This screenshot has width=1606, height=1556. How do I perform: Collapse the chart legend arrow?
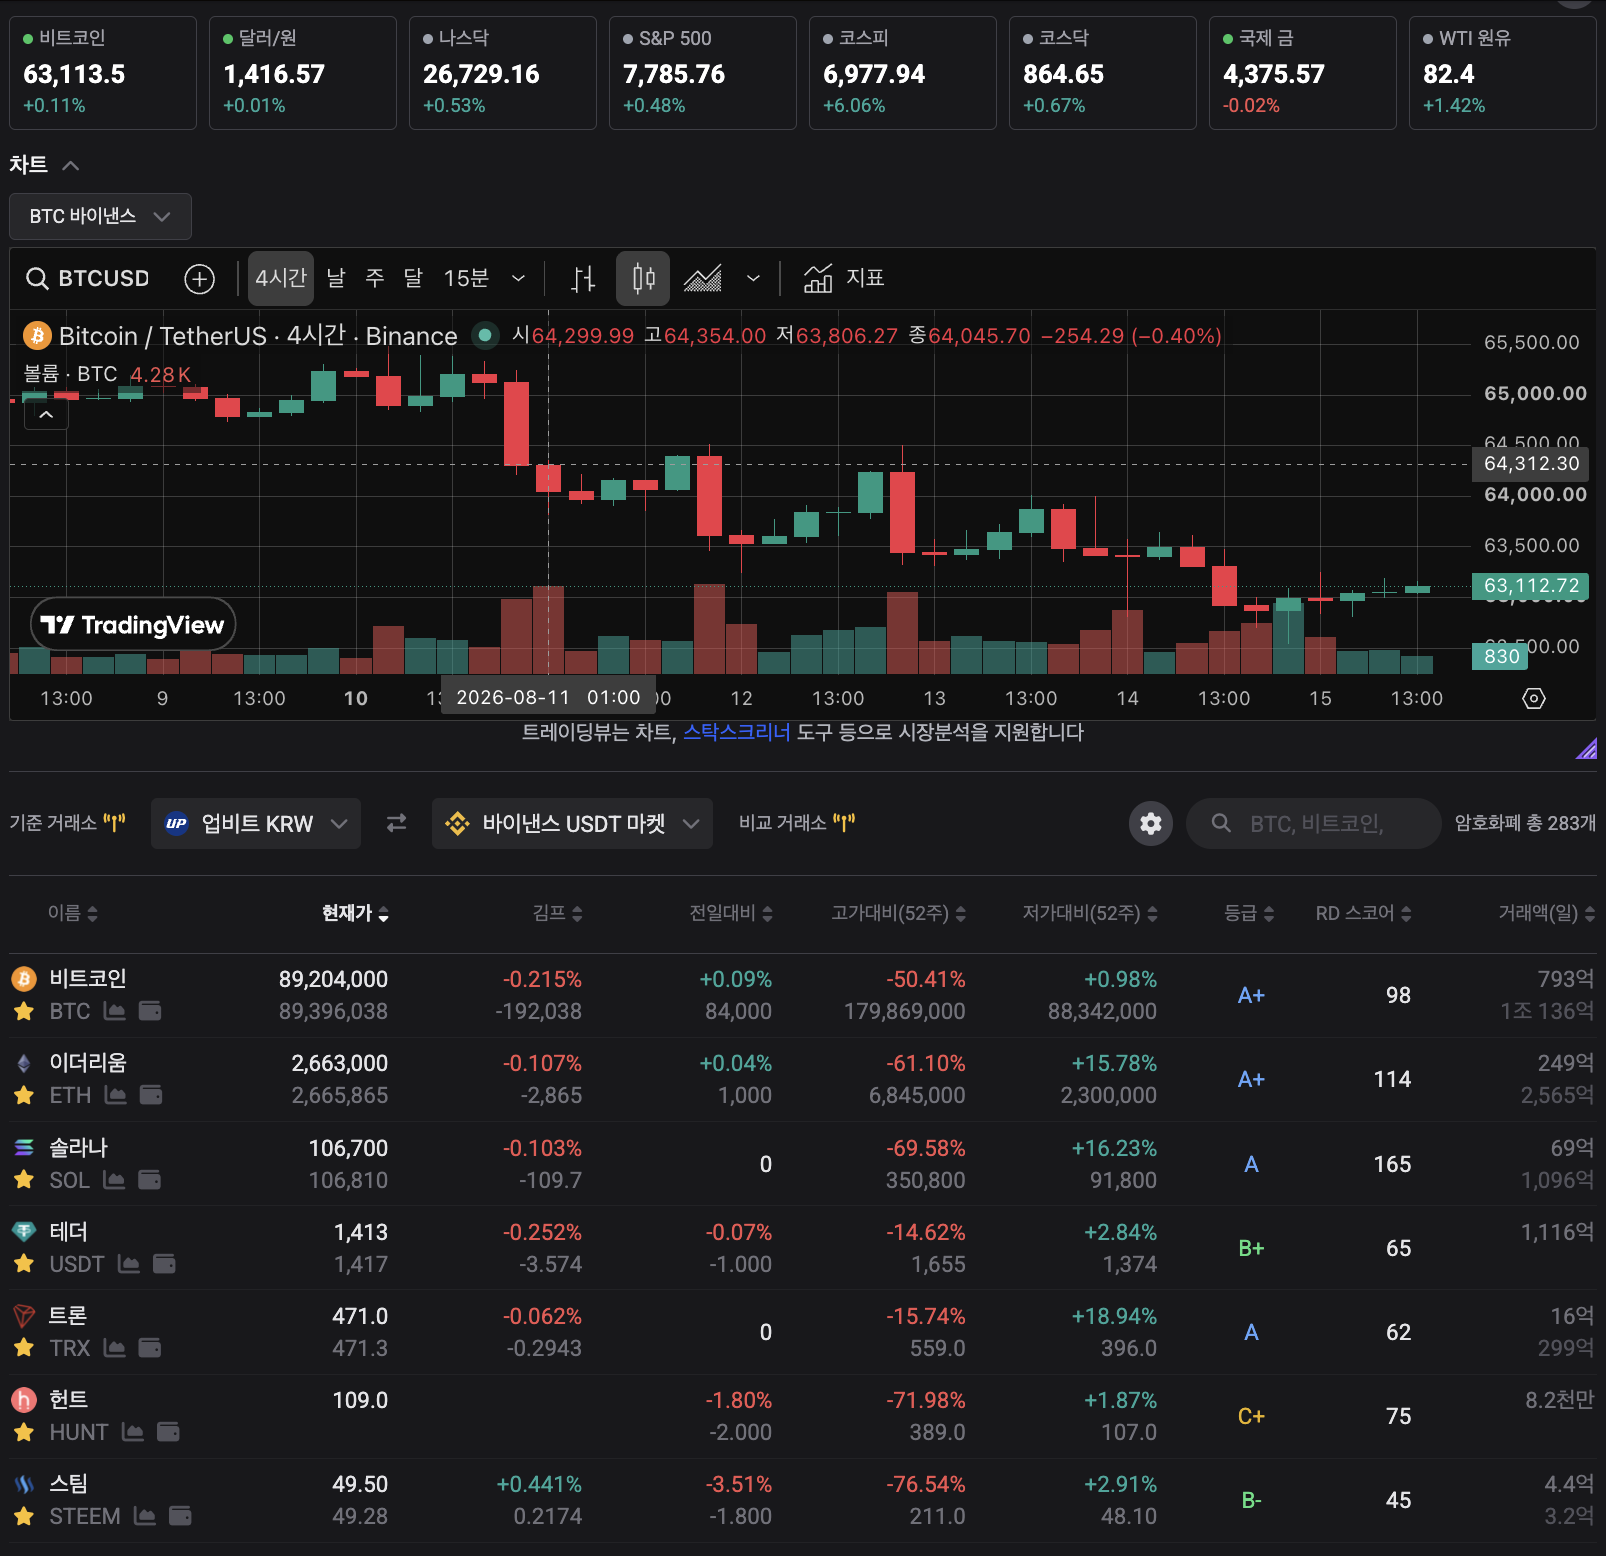[x=46, y=414]
